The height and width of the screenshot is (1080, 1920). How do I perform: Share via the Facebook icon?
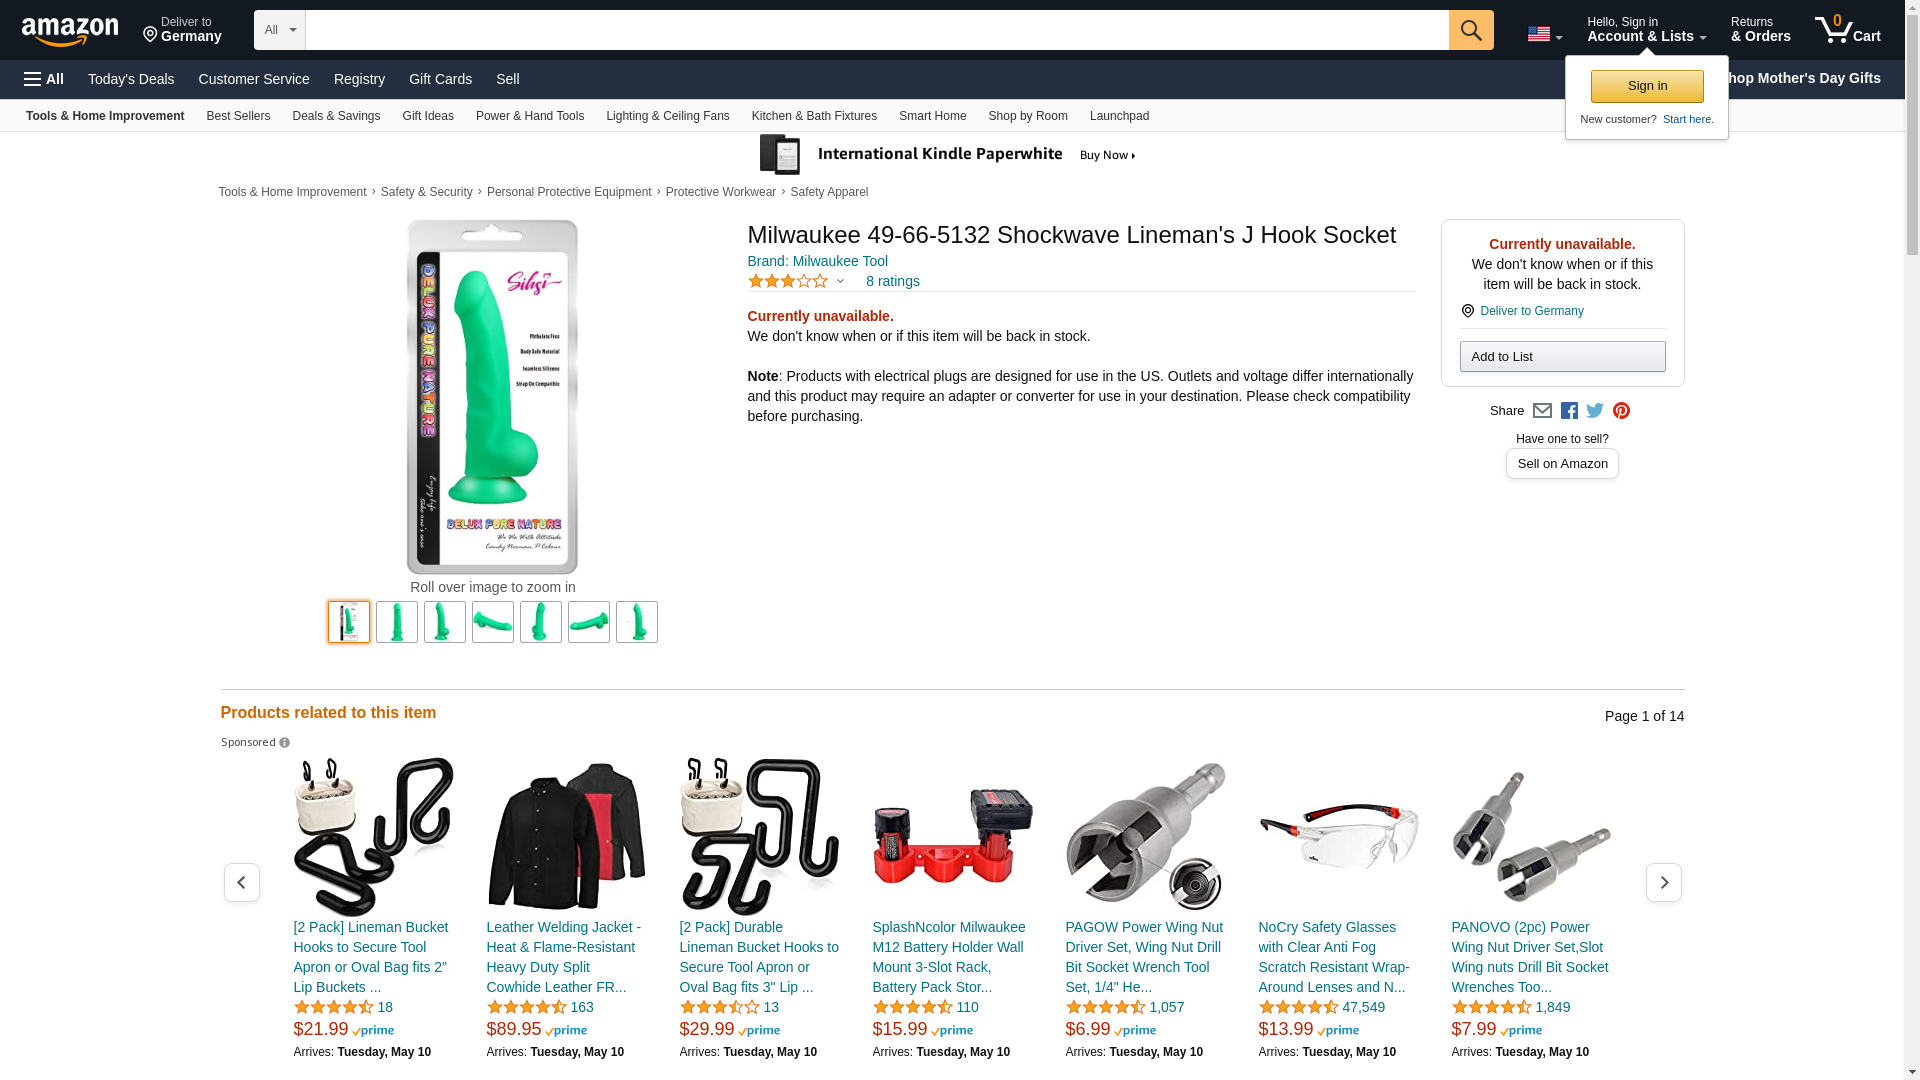coord(1569,411)
